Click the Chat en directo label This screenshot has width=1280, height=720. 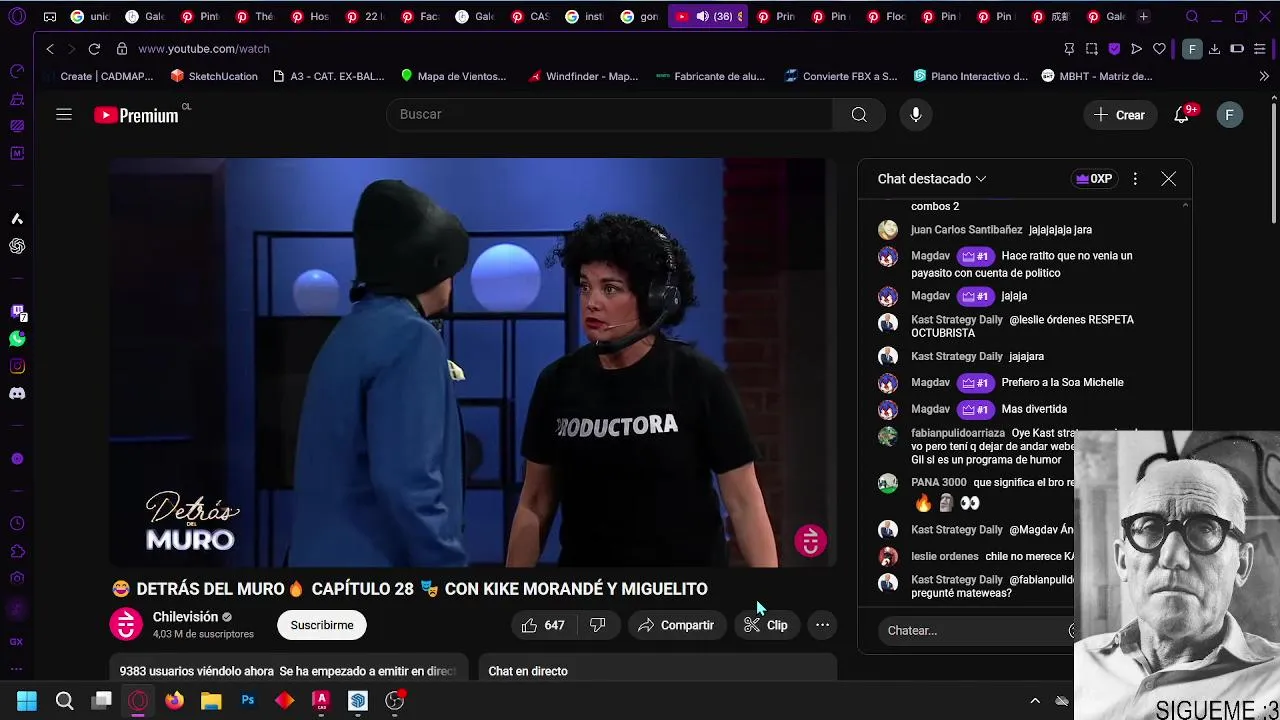(528, 671)
